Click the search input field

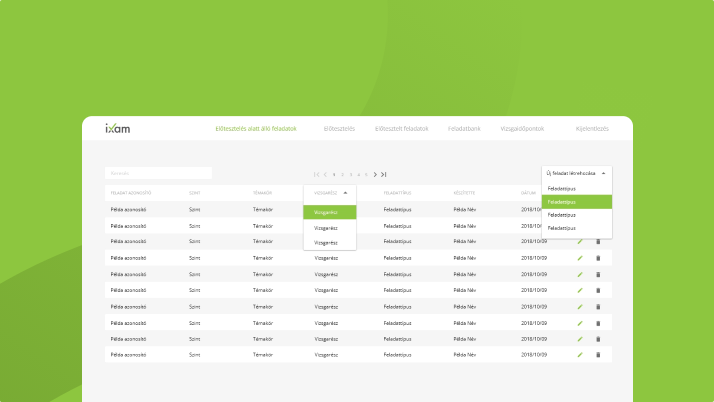tap(158, 173)
